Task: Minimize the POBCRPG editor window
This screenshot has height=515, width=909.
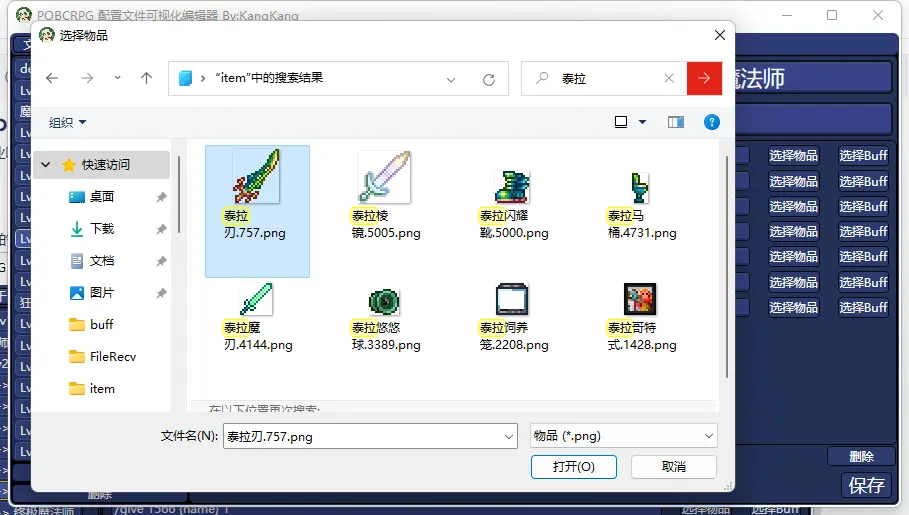Action: pyautogui.click(x=787, y=15)
